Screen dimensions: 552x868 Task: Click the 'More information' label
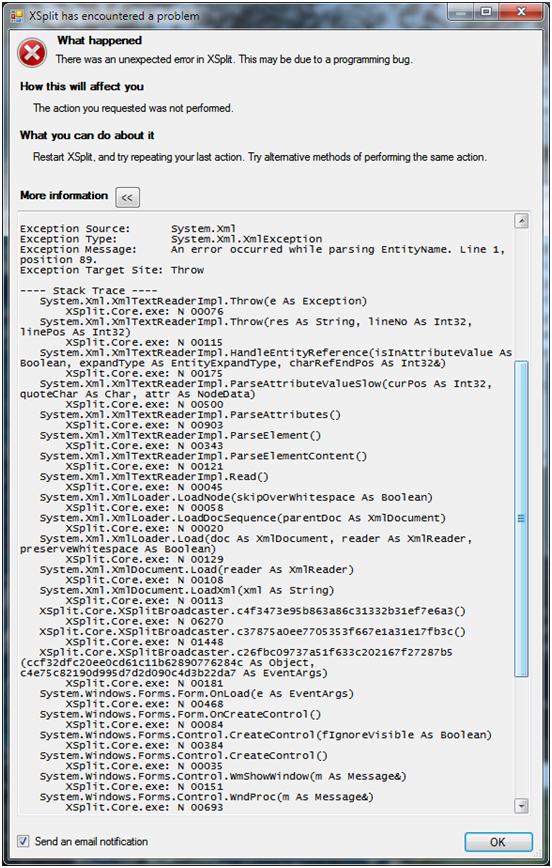64,195
